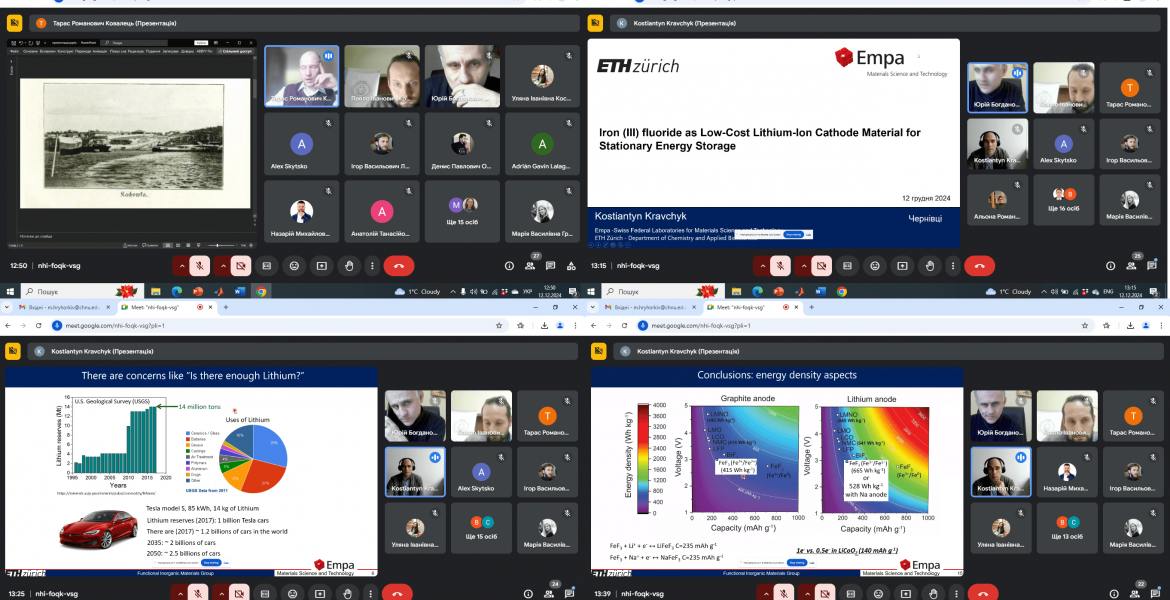The height and width of the screenshot is (600, 1170).
Task: Turn on camera in 13:15 call
Action: 821,266
